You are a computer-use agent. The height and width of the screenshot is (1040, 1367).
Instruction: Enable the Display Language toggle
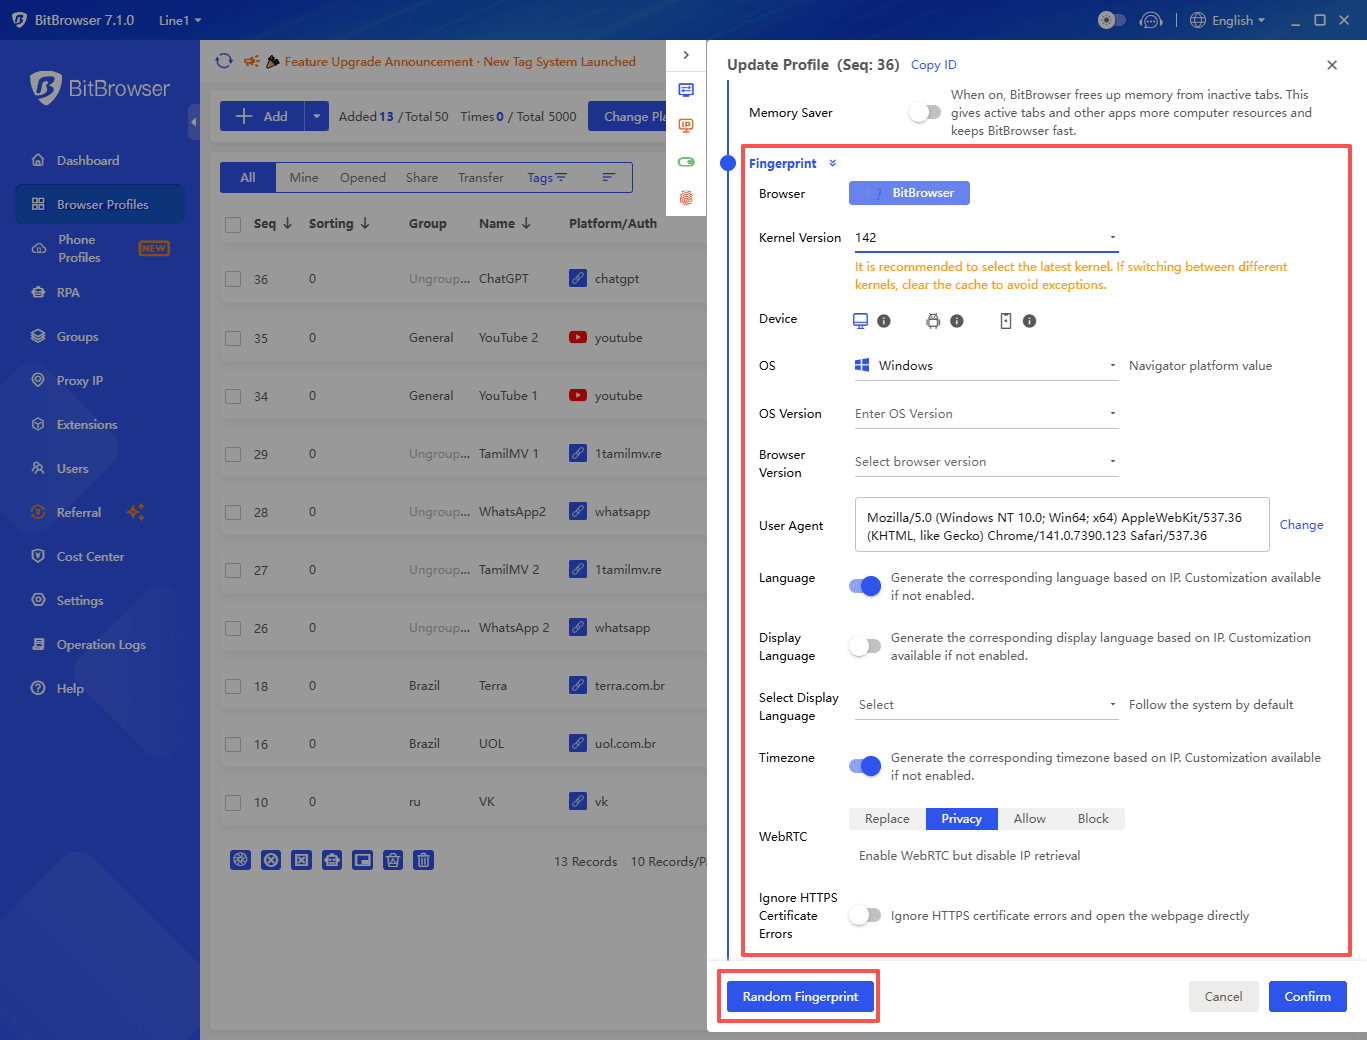864,646
